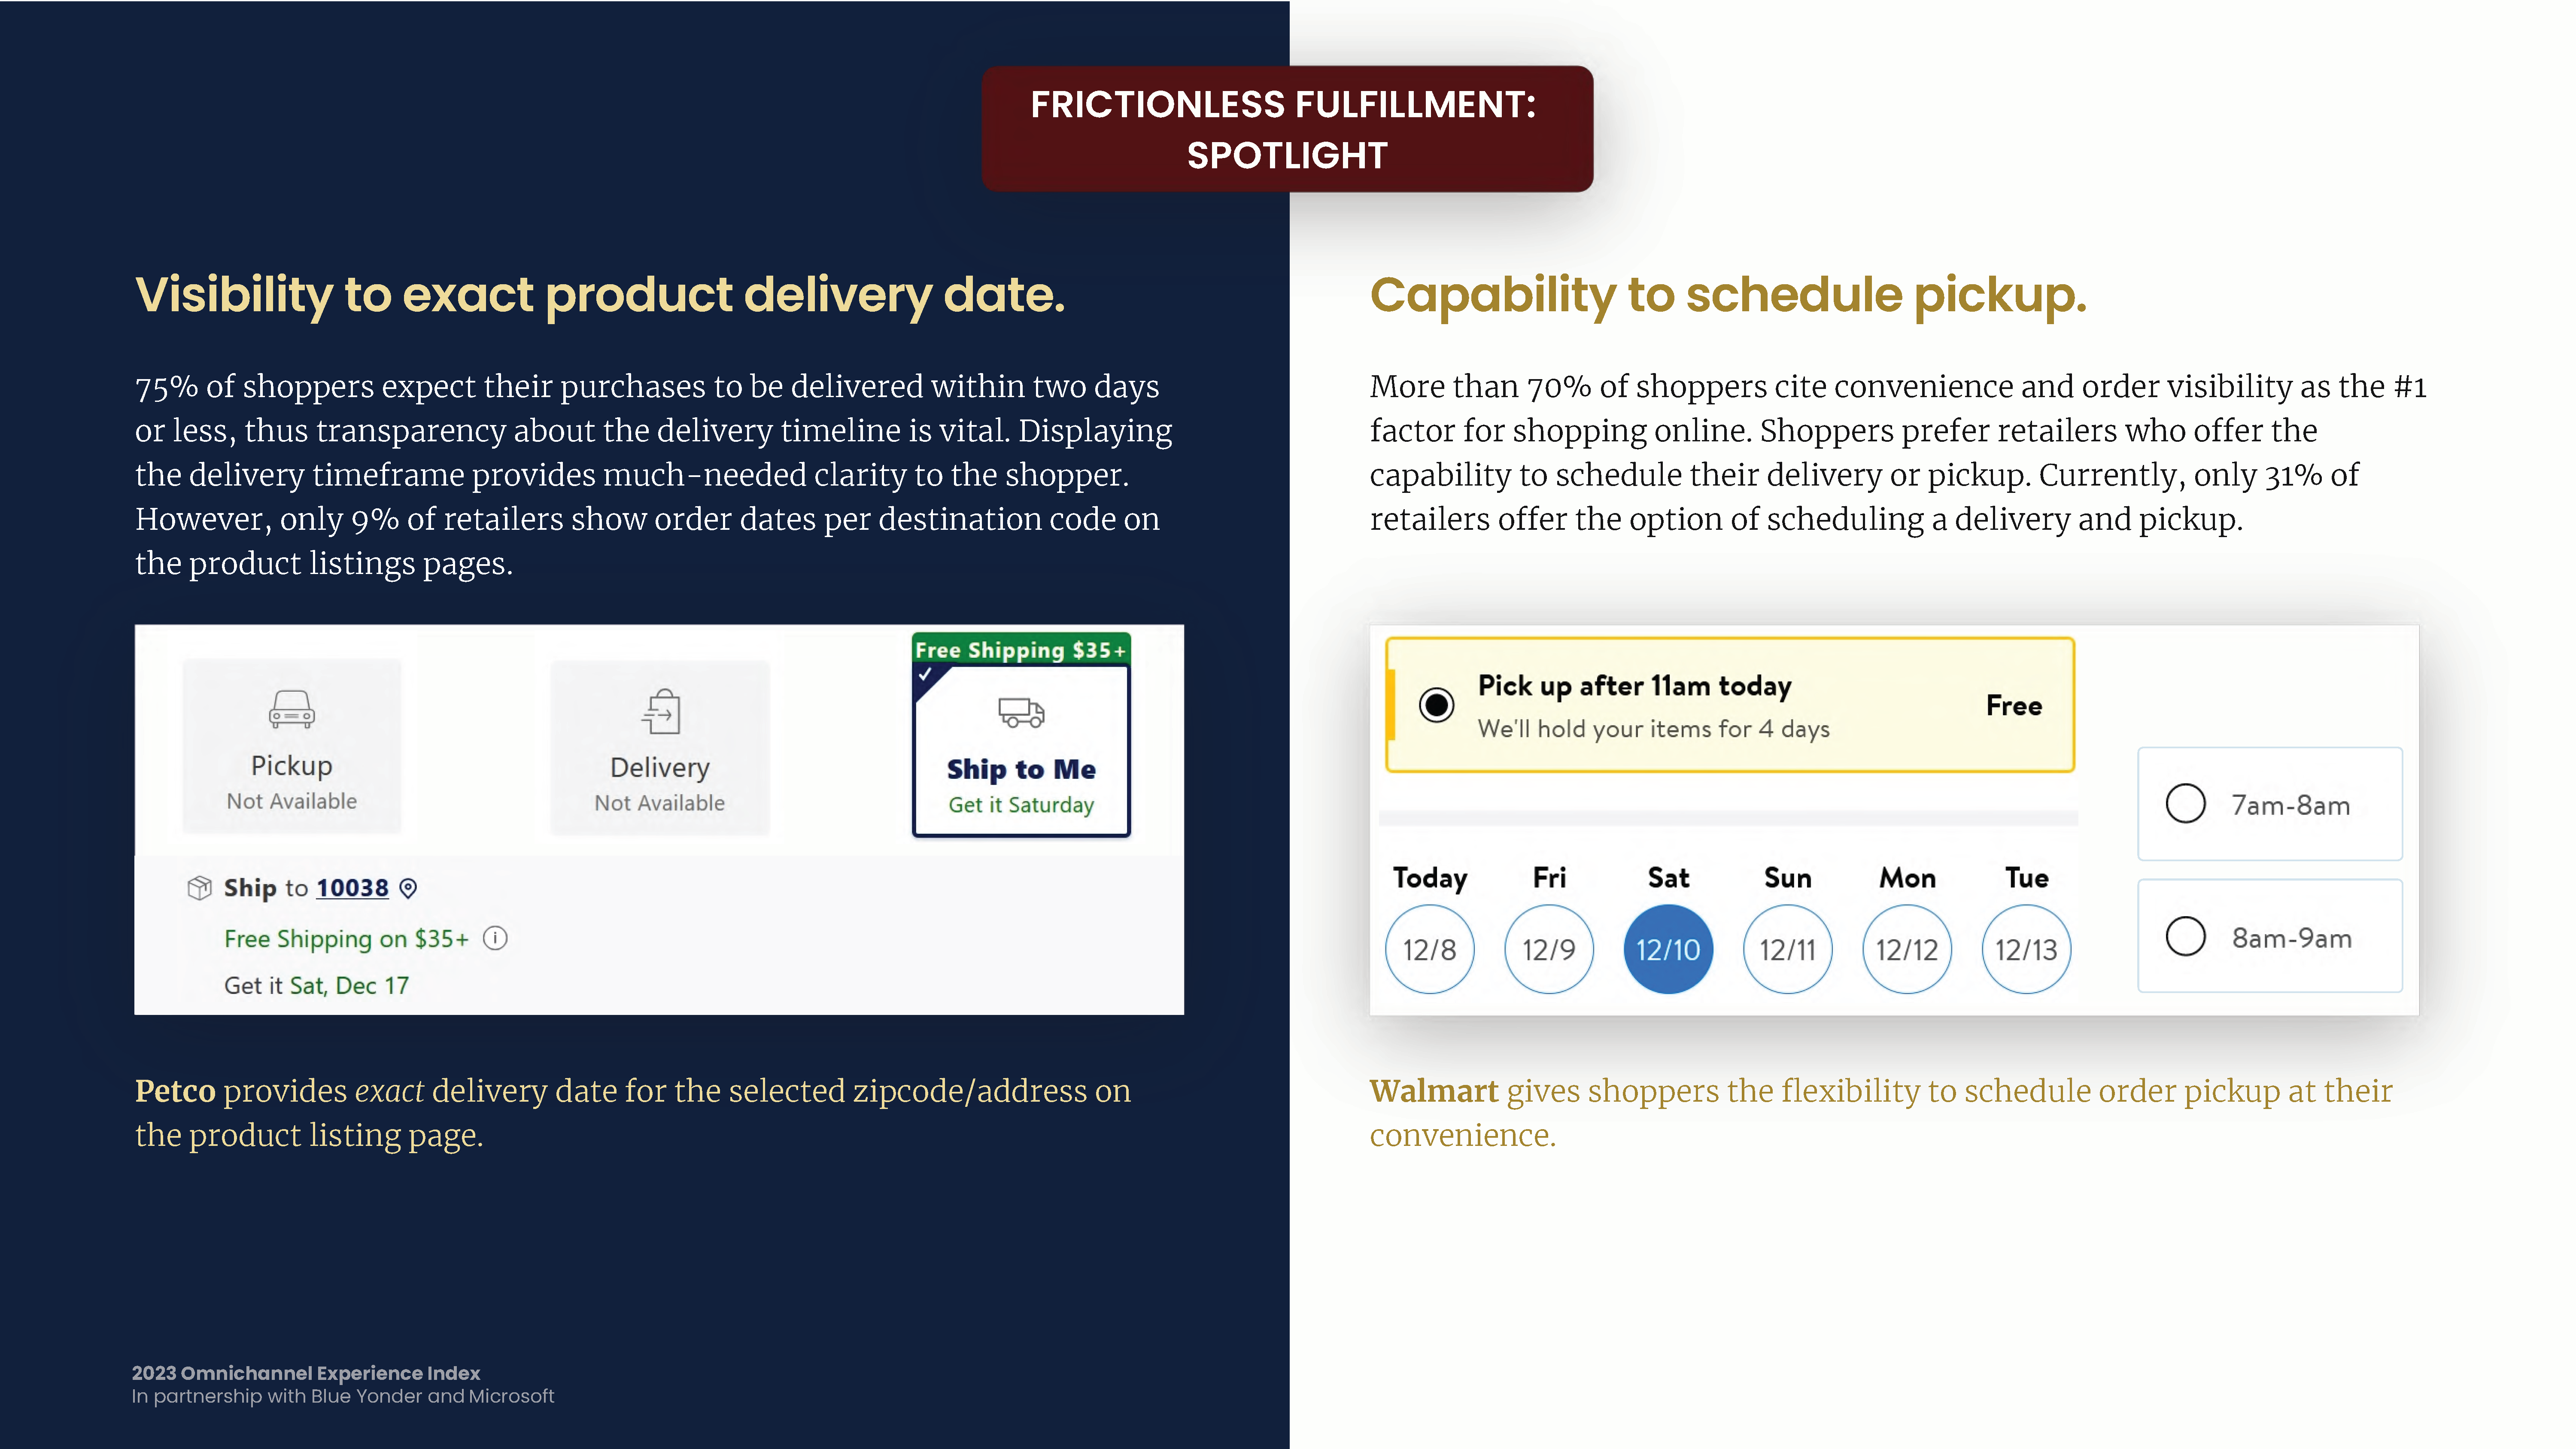2576x1449 pixels.
Task: Click the info icon next to Free Shipping
Action: 495,938
